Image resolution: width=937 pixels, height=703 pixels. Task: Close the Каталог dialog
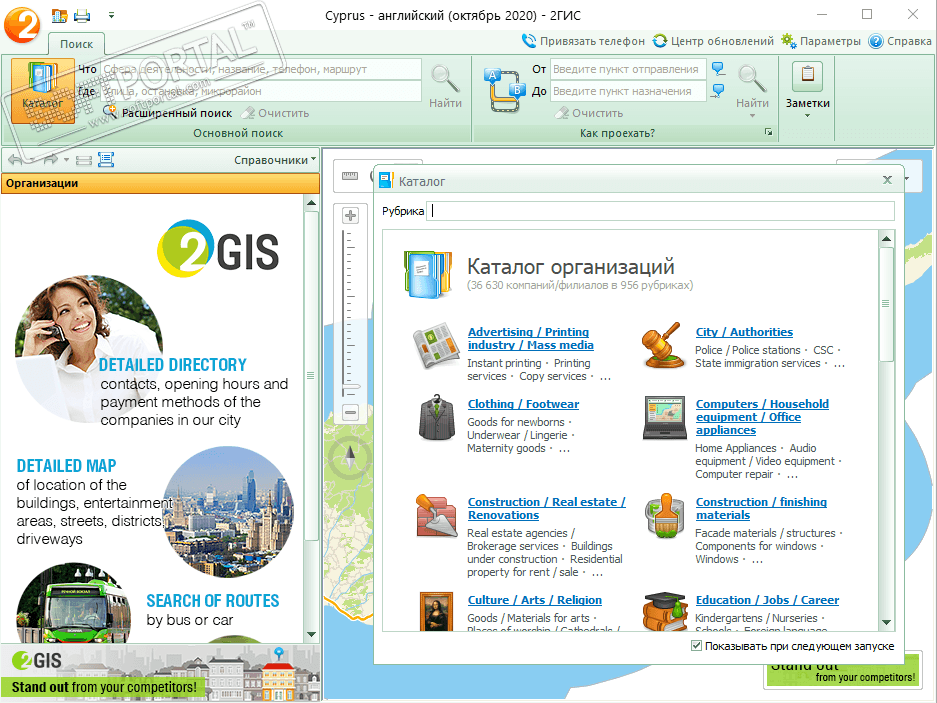887,180
